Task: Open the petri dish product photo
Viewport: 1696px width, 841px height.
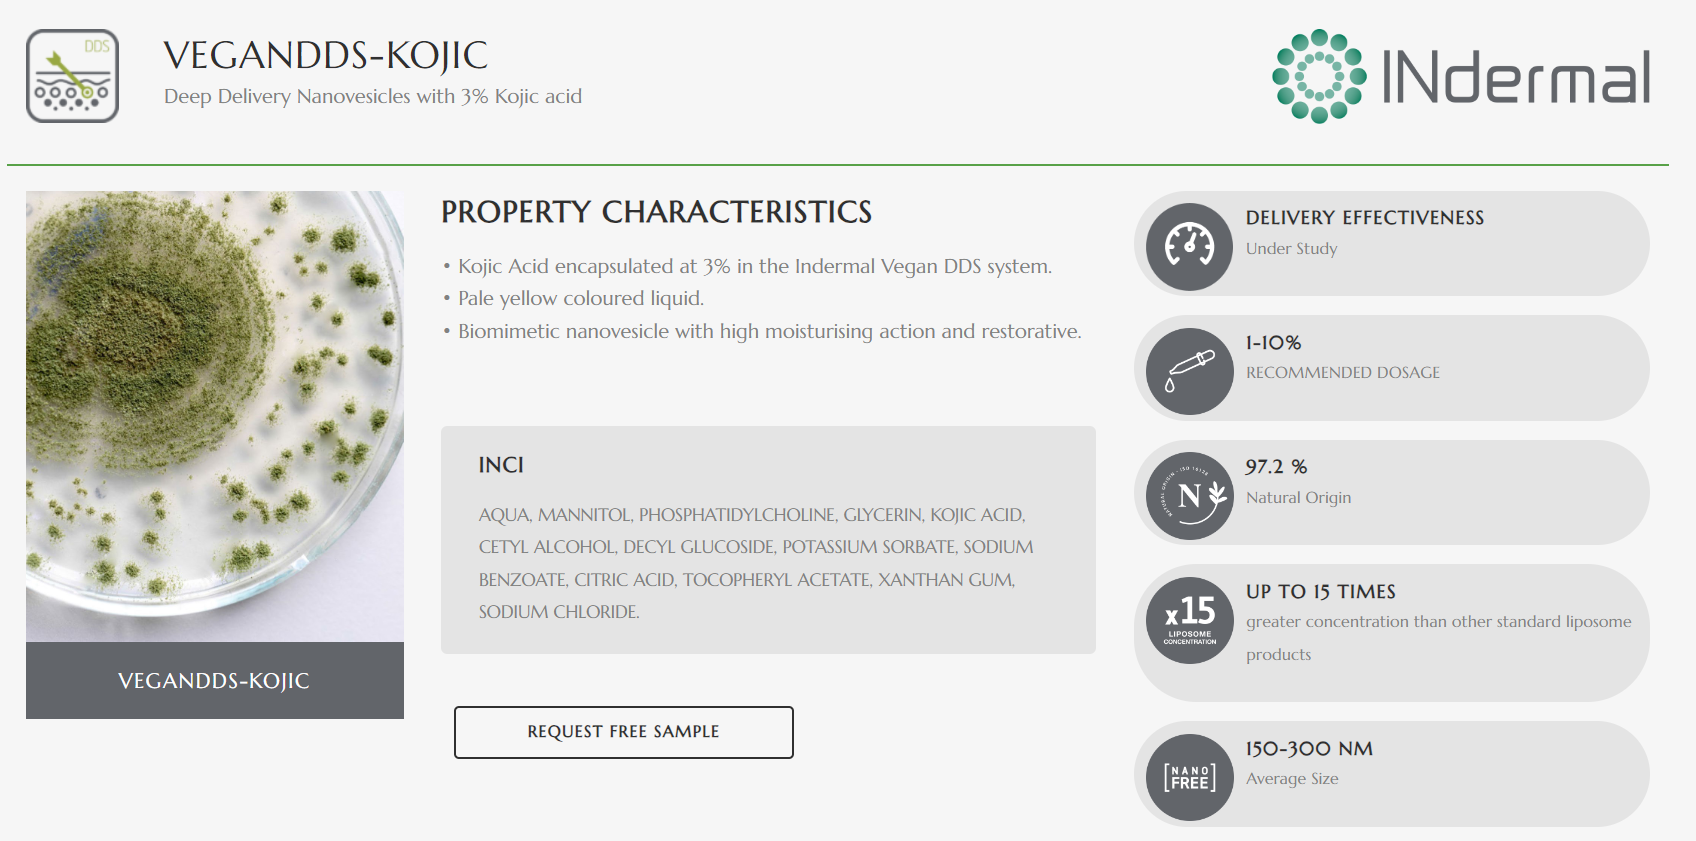Action: 215,416
